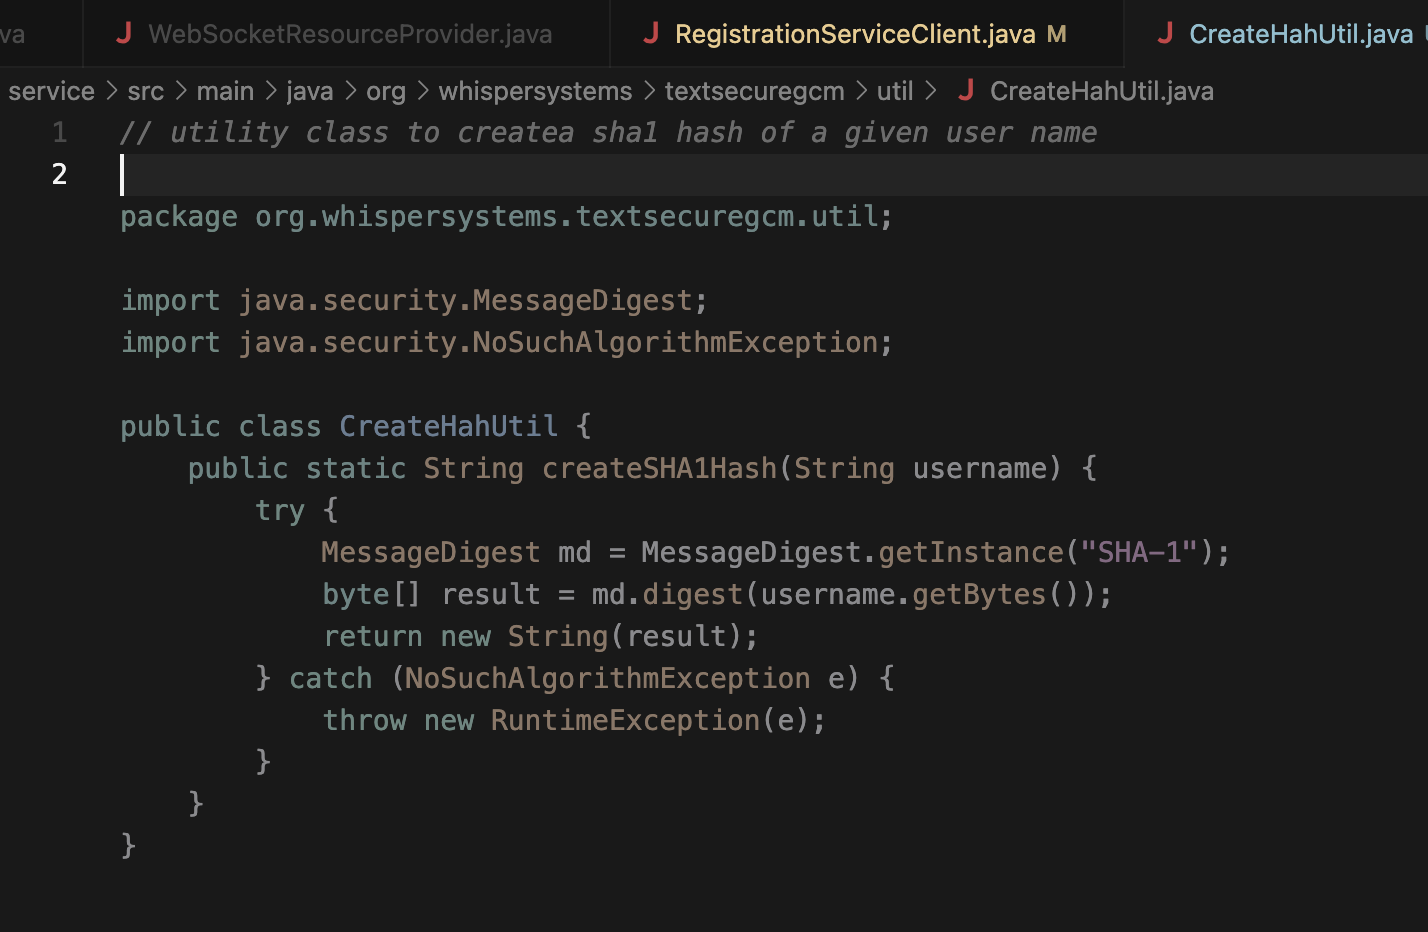
Task: Click 'NoSuchAlgorithmException' in import statement
Action: pos(675,342)
